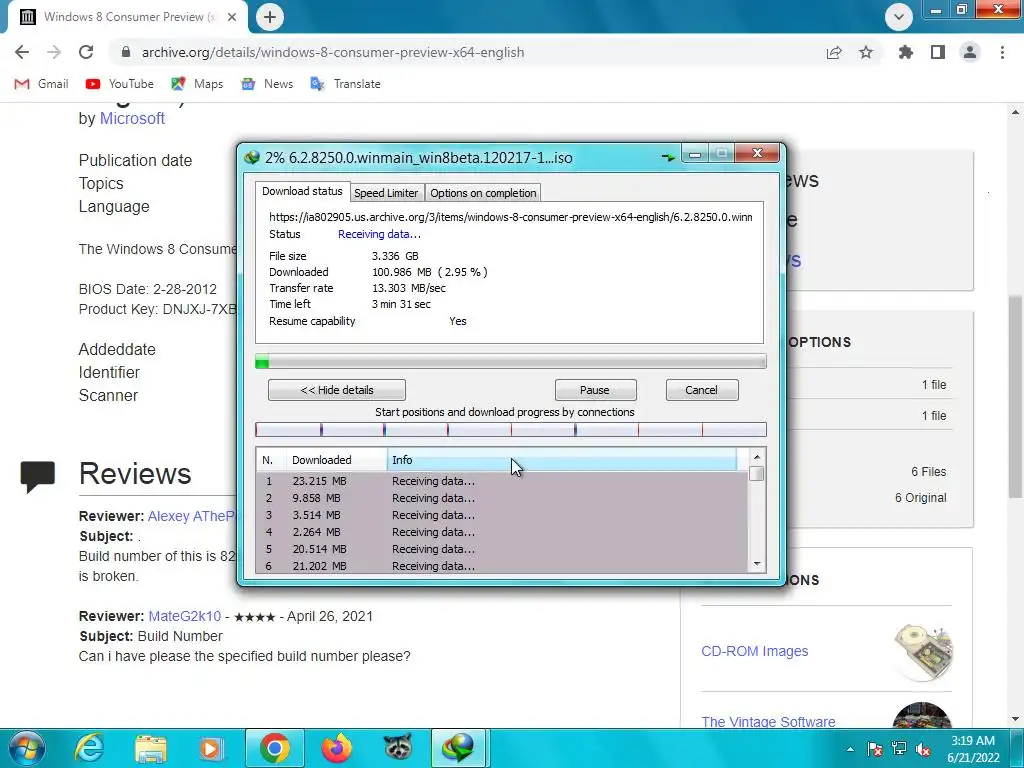Select connection 1 row with 23.215 MB

502,481
